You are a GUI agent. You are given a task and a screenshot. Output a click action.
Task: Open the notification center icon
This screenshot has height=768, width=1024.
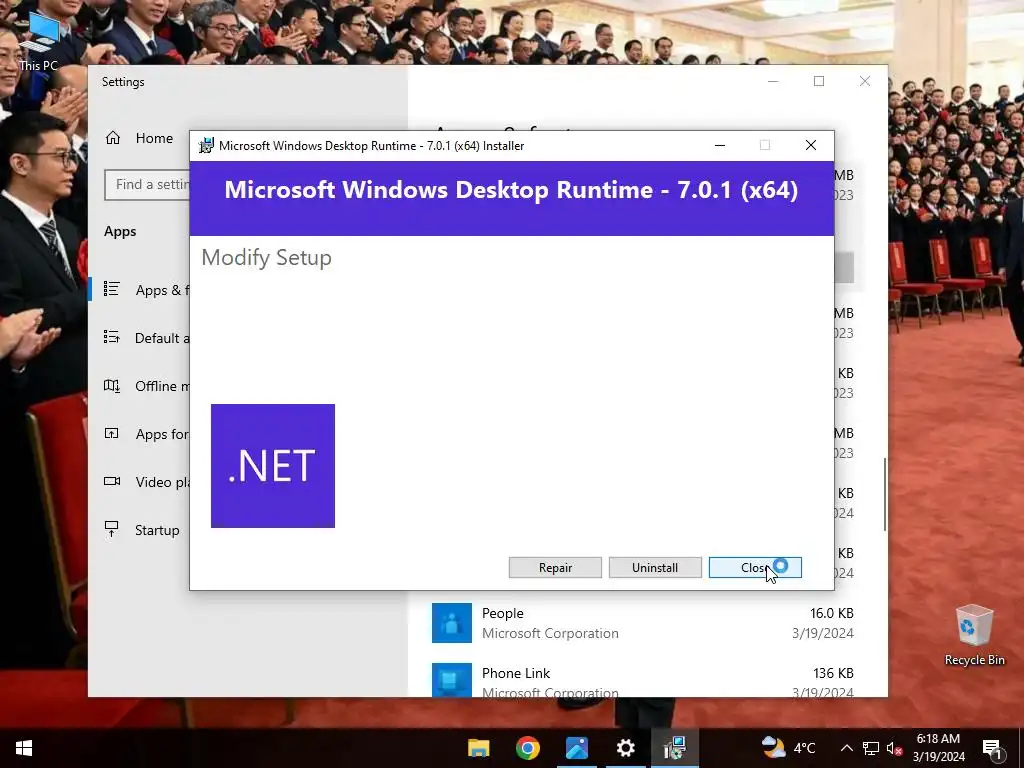click(992, 748)
